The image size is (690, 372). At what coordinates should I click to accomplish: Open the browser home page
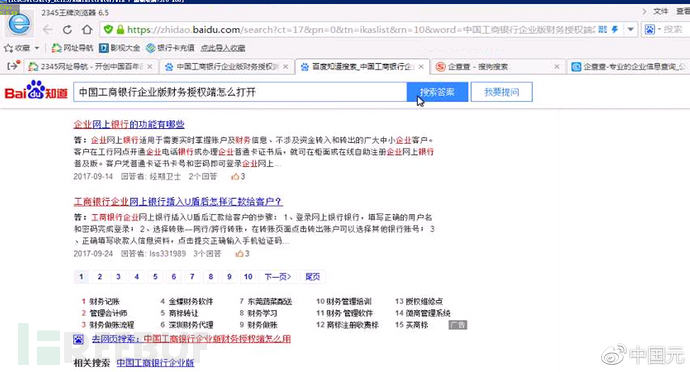[x=87, y=29]
